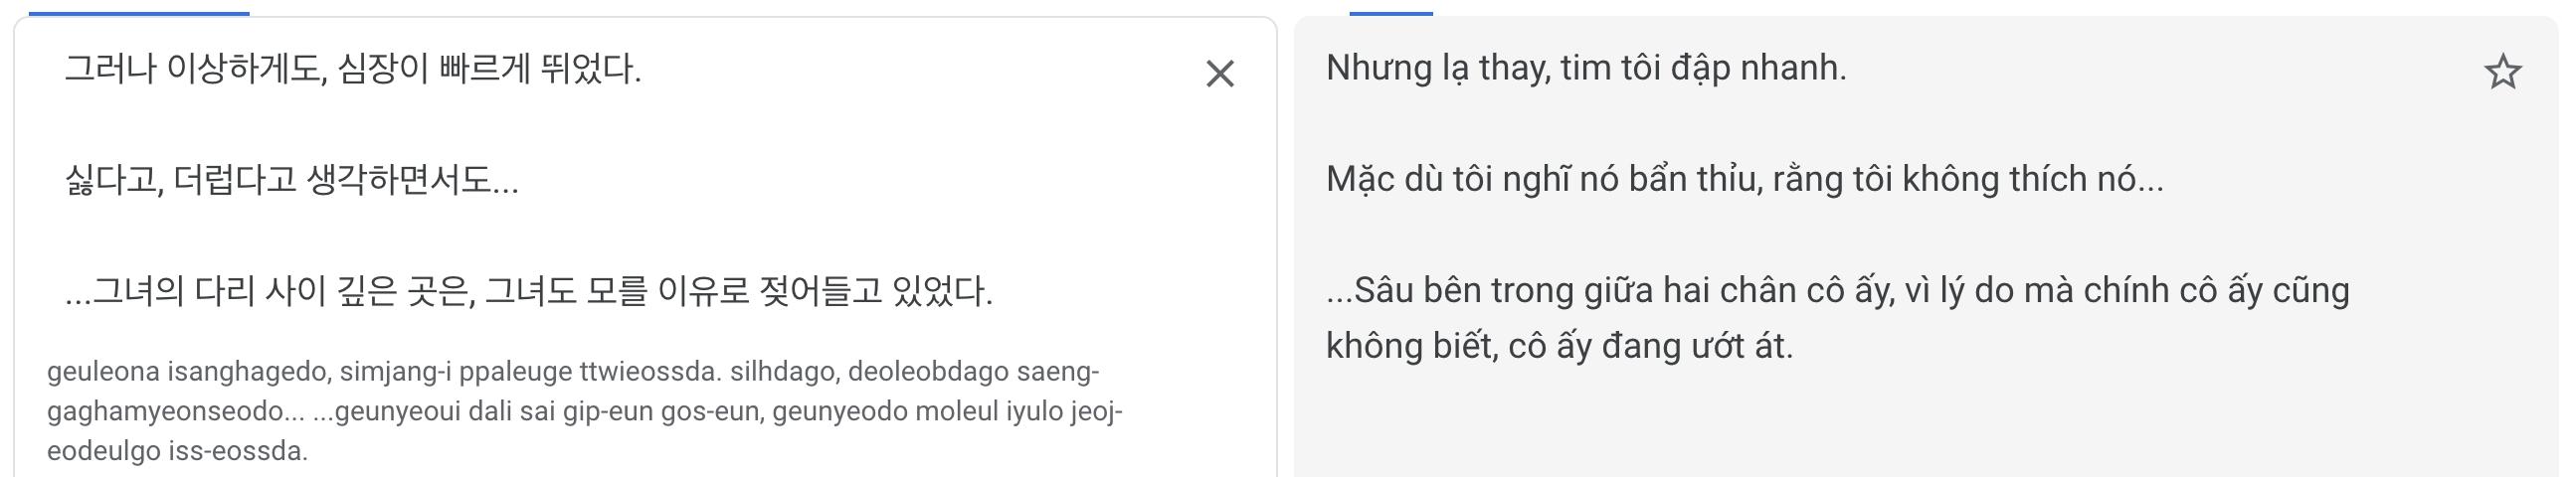
Task: Click the first Korean sentence in source box
Action: click(x=352, y=69)
